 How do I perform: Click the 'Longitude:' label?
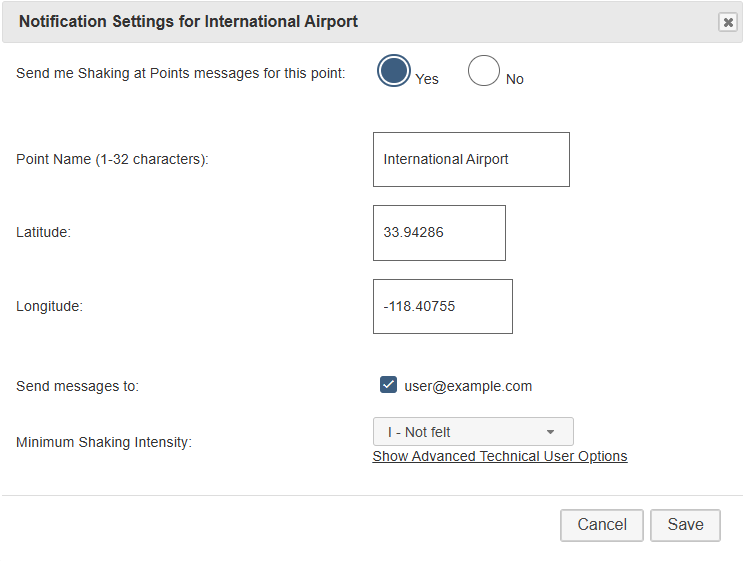[49, 306]
